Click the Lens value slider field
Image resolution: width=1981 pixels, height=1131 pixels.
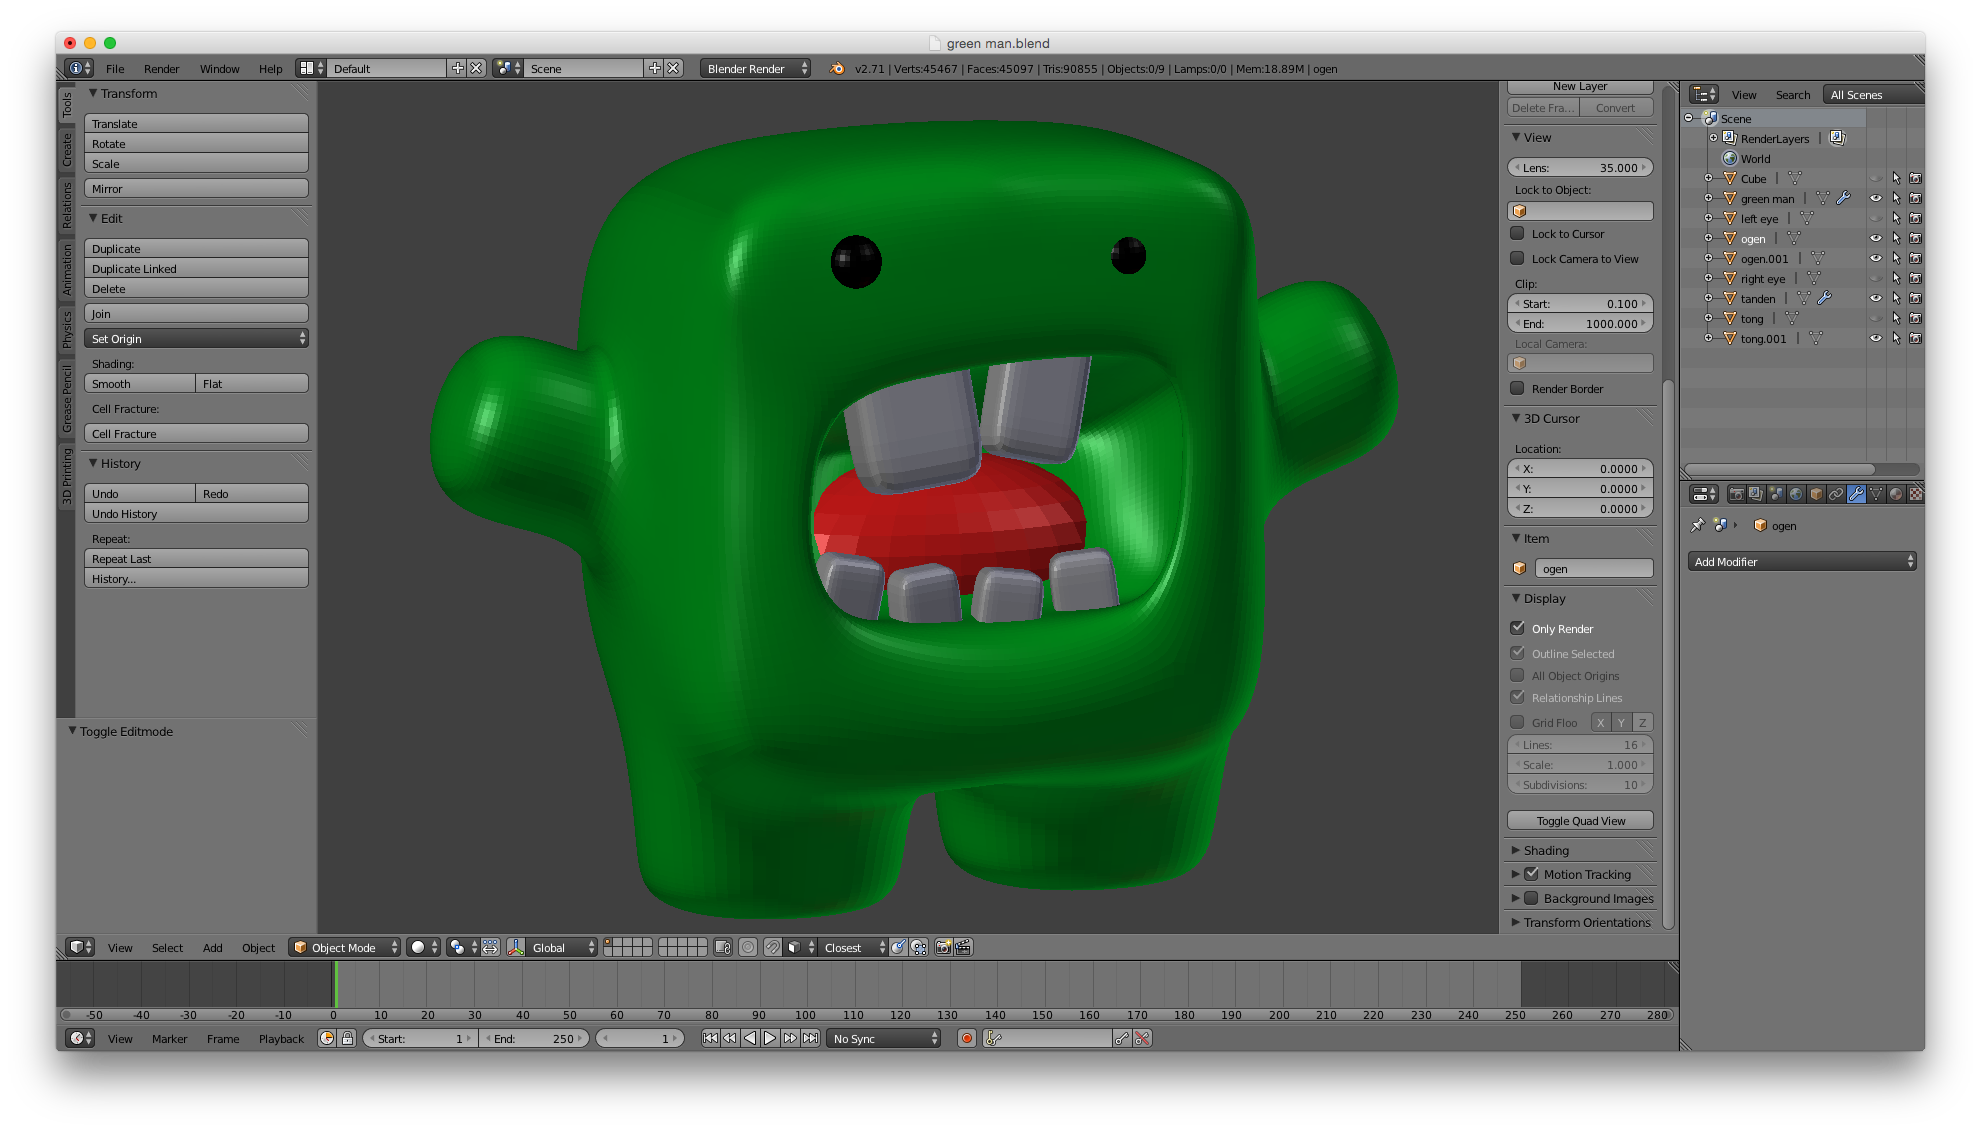click(1580, 167)
